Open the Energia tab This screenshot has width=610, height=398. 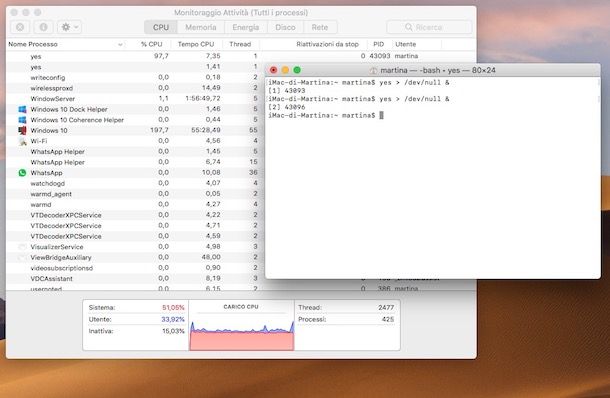(x=245, y=27)
